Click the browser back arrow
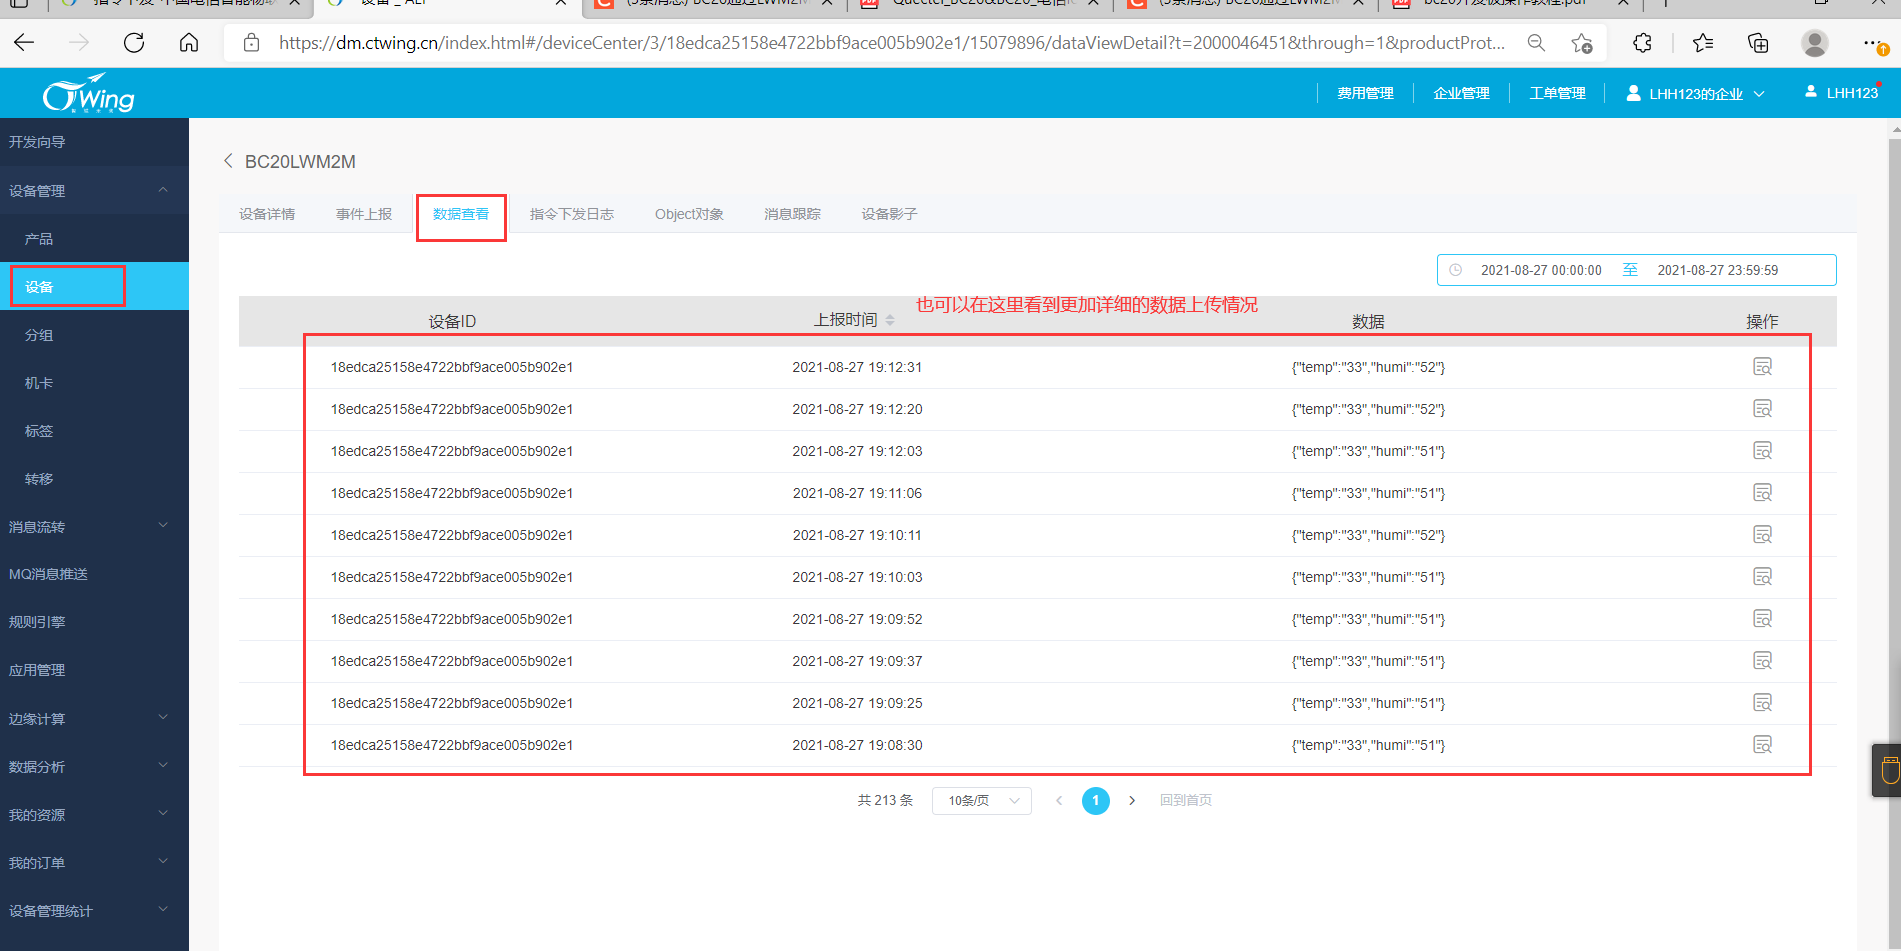 pos(24,43)
